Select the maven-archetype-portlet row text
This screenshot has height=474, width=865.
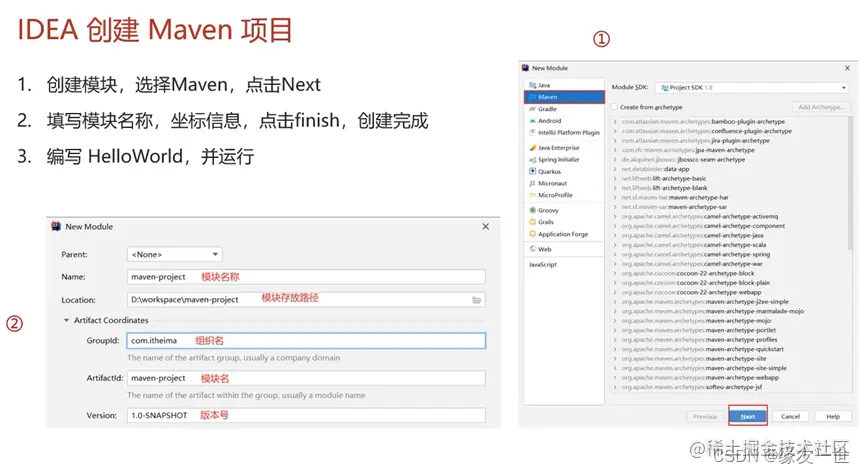[698, 330]
